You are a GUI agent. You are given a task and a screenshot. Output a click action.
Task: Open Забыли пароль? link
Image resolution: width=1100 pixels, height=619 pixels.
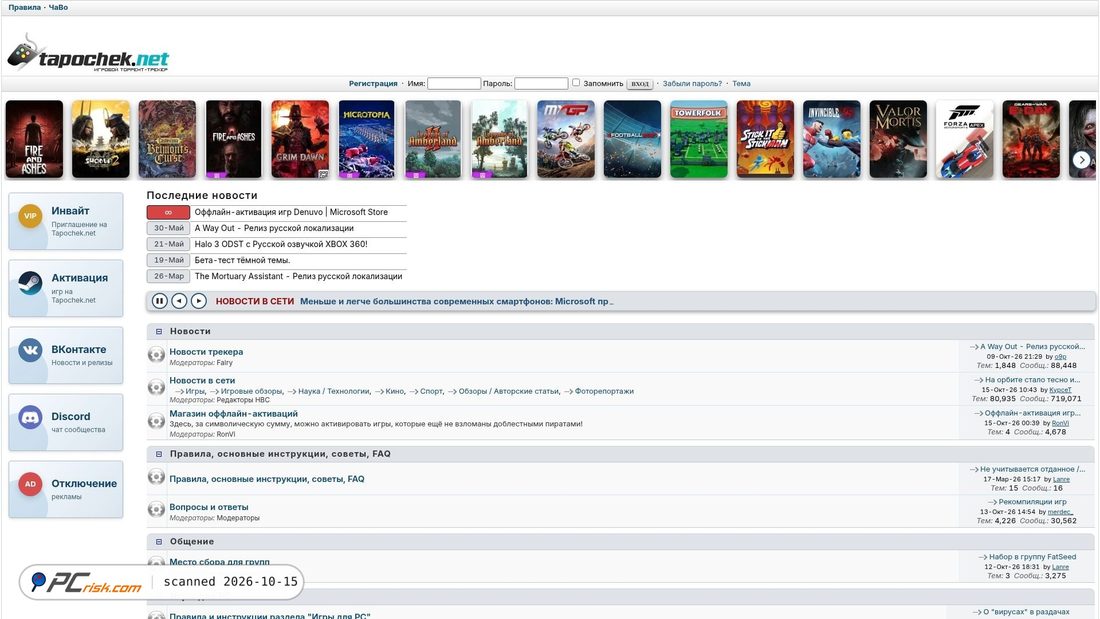(x=692, y=84)
